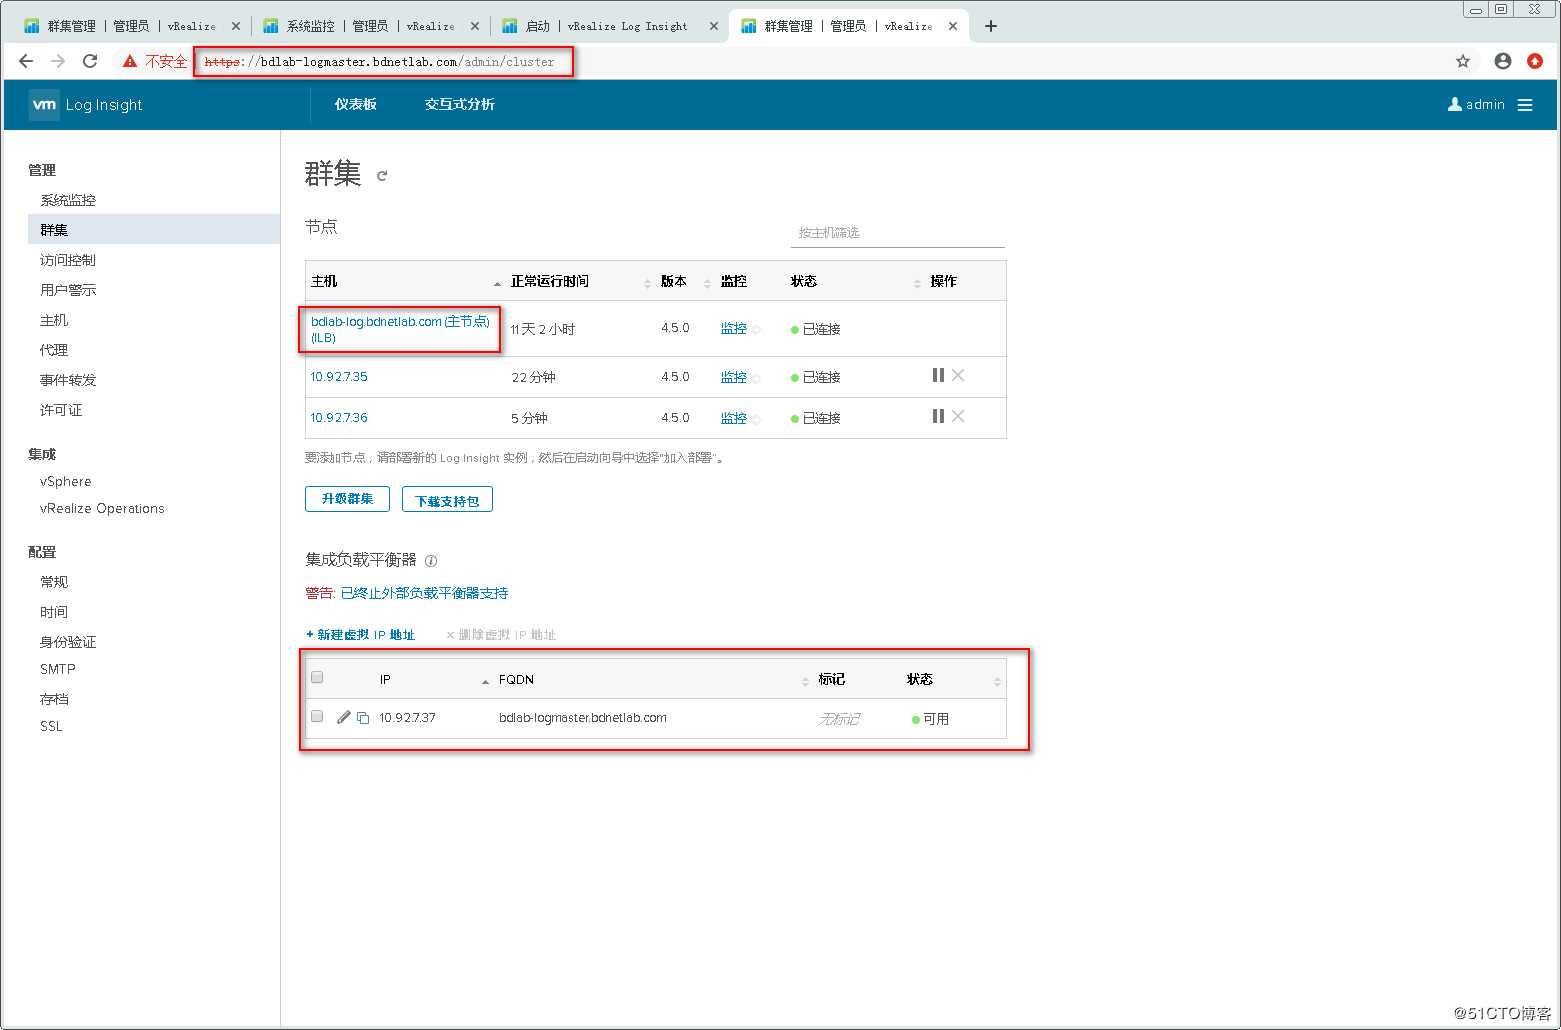Go forward in browser history

point(58,61)
